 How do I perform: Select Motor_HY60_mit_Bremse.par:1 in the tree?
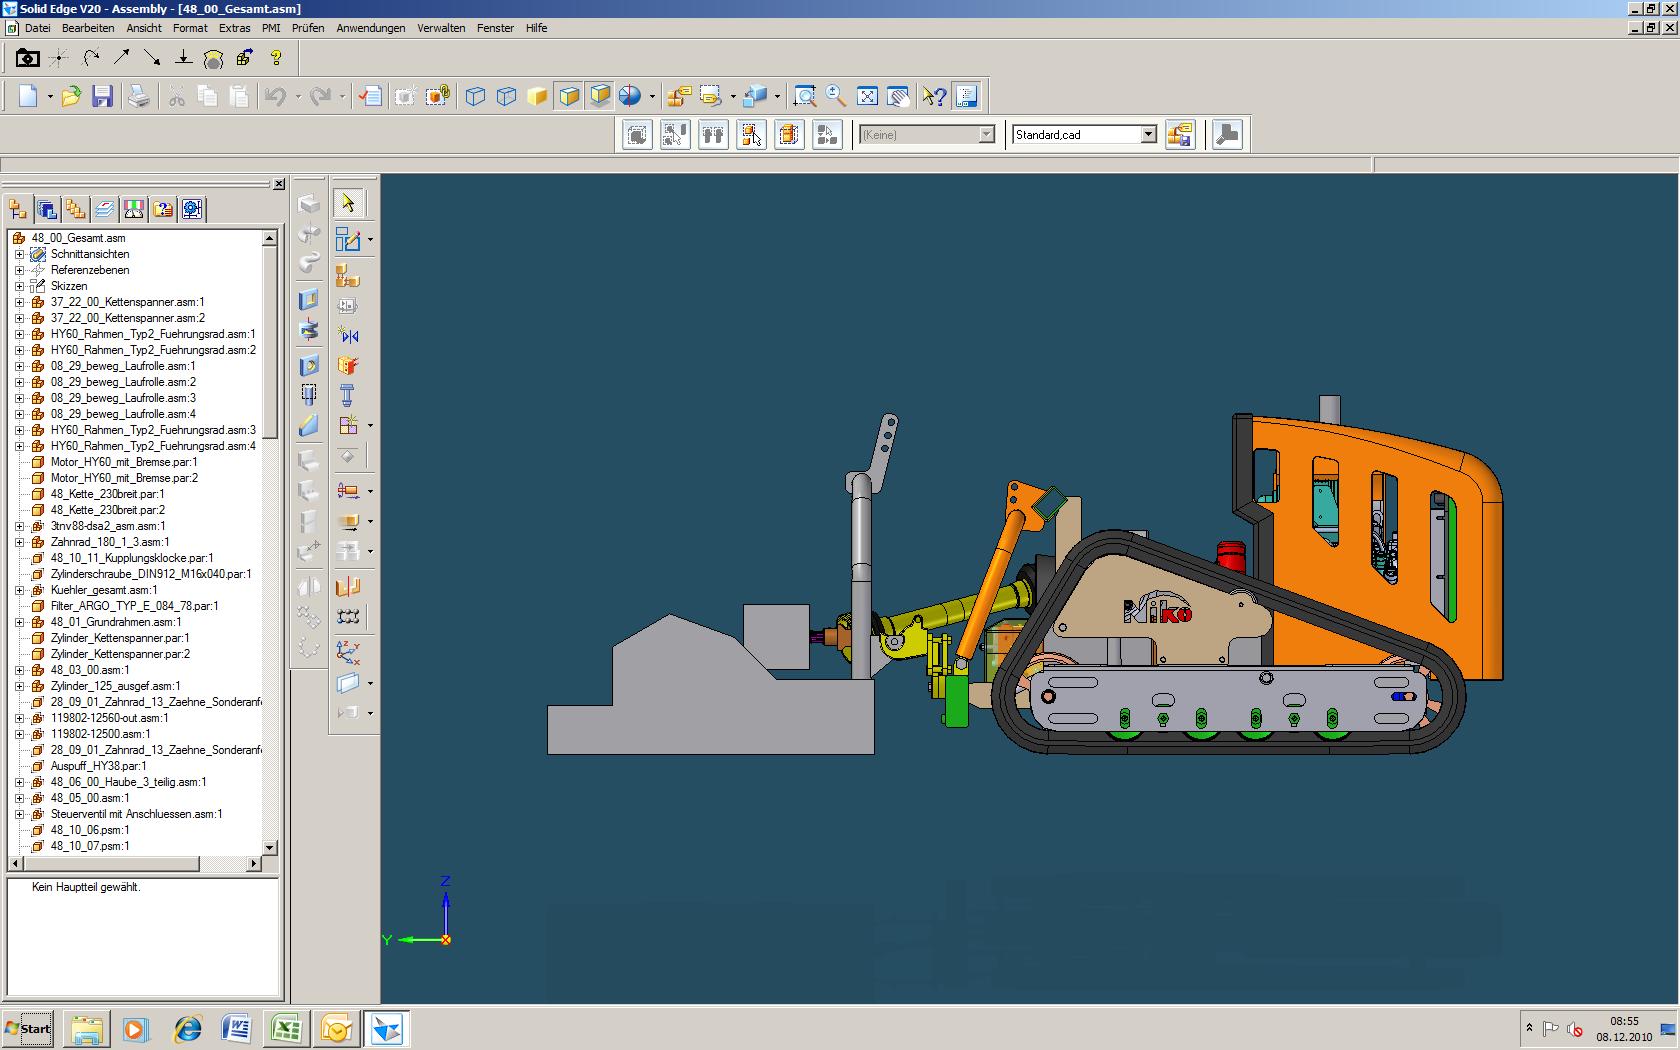[124, 462]
